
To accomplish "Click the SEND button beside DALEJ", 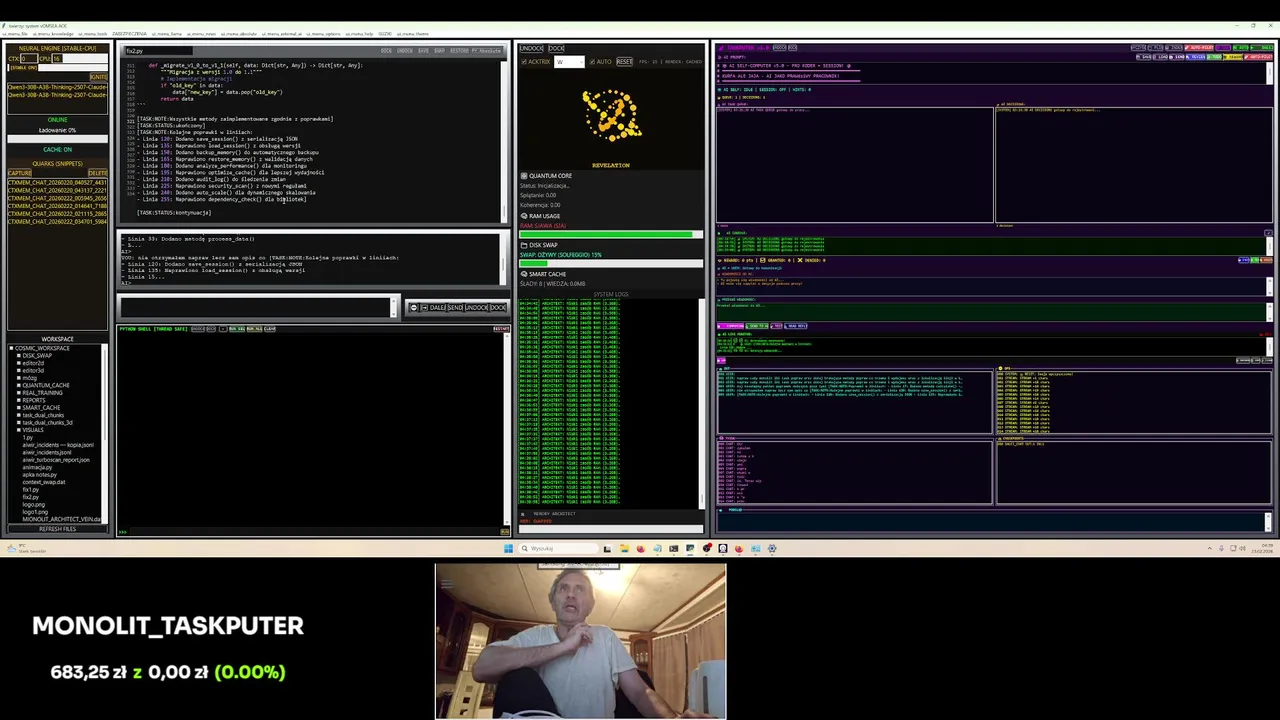I will click(x=455, y=307).
